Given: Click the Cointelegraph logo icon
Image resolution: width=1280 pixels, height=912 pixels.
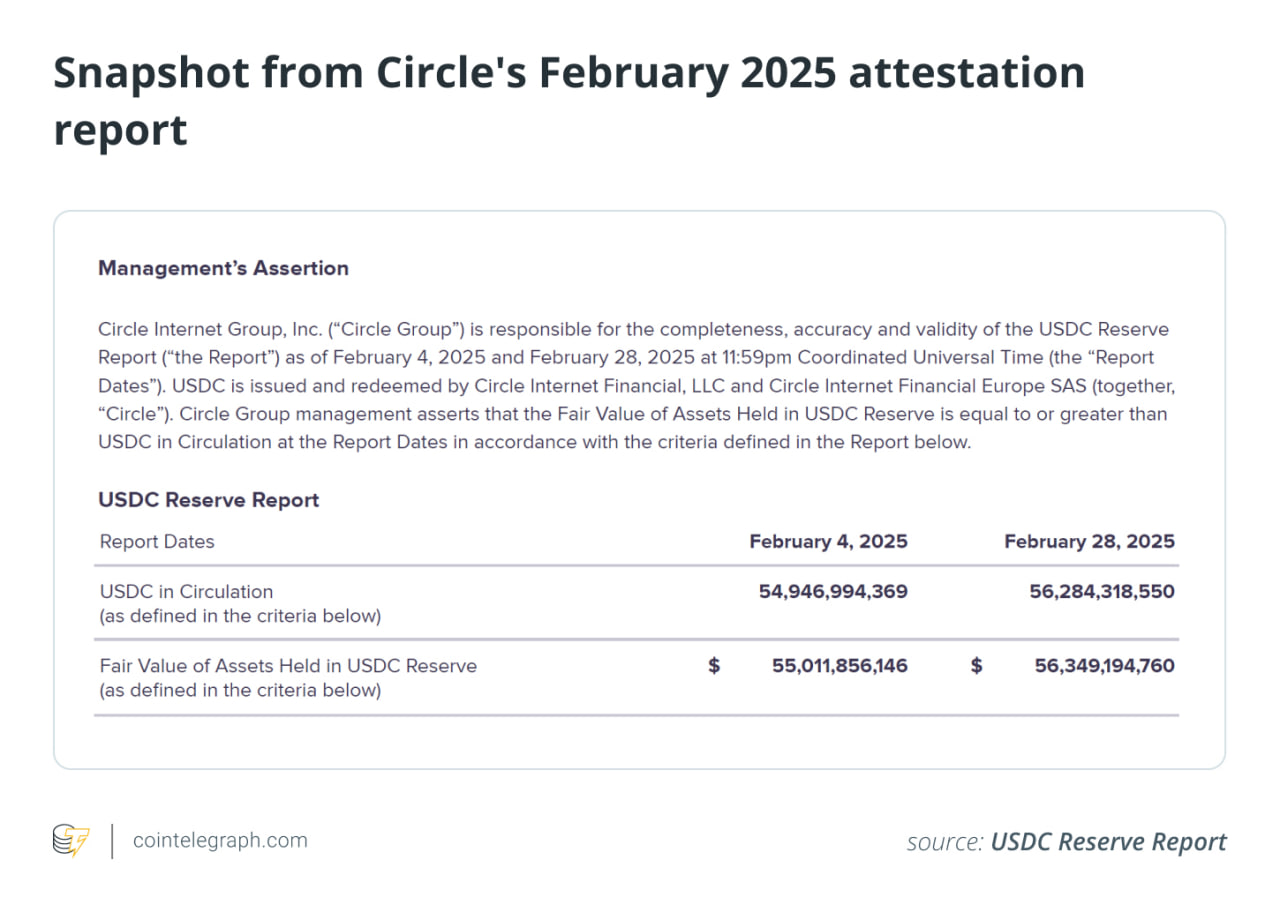Looking at the screenshot, I should click(x=71, y=841).
